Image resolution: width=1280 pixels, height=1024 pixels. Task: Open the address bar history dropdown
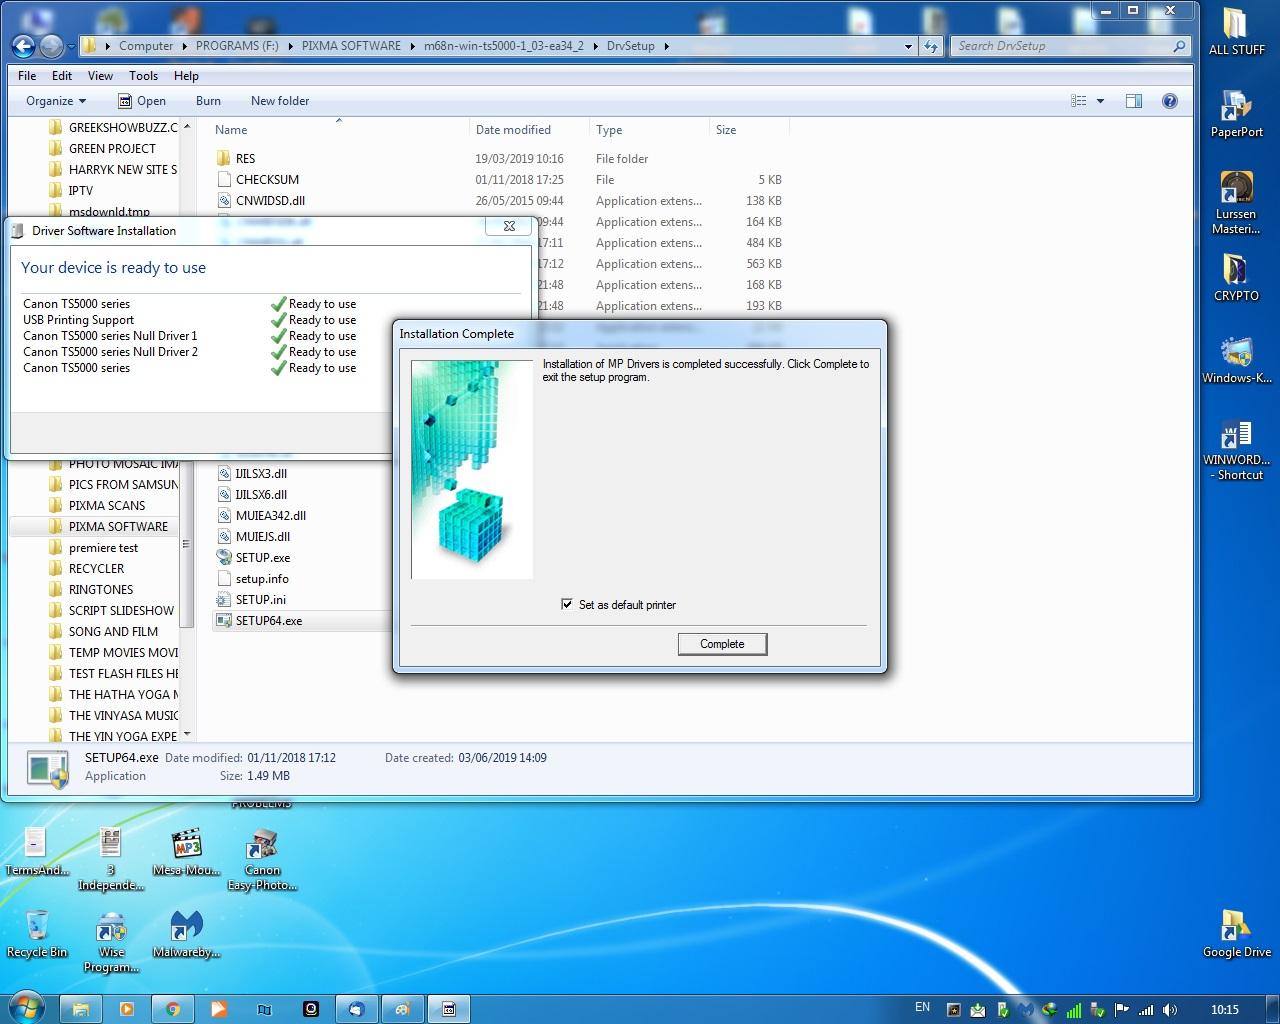(908, 46)
